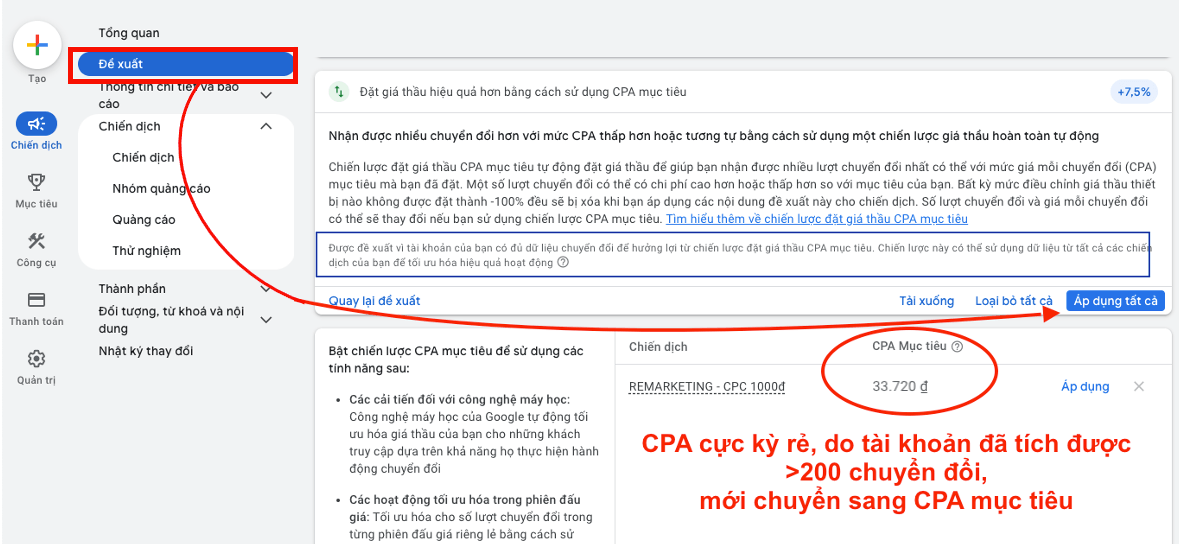Click the Chiến dịch column header
This screenshot has height=550, width=1179.
coord(658,347)
